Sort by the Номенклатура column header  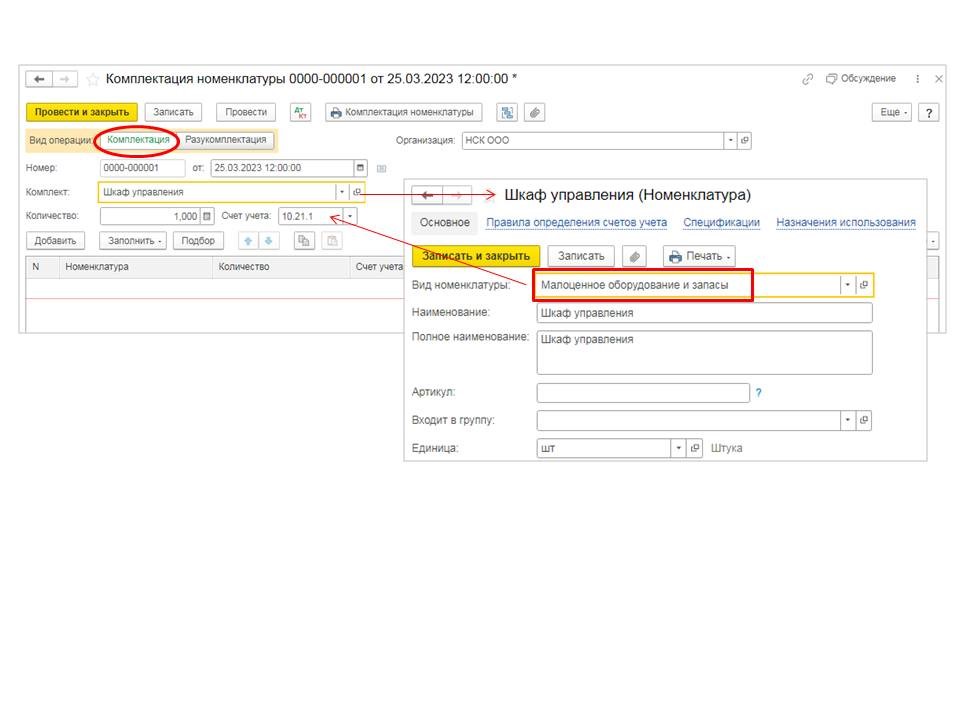(x=136, y=267)
